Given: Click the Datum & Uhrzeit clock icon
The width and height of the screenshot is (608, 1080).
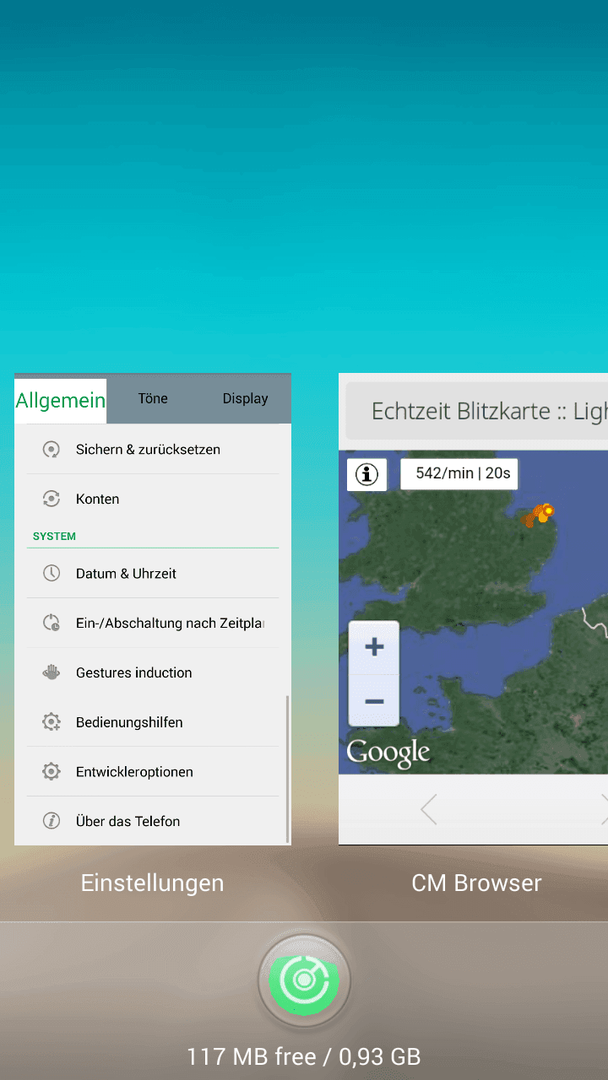Looking at the screenshot, I should tap(51, 573).
